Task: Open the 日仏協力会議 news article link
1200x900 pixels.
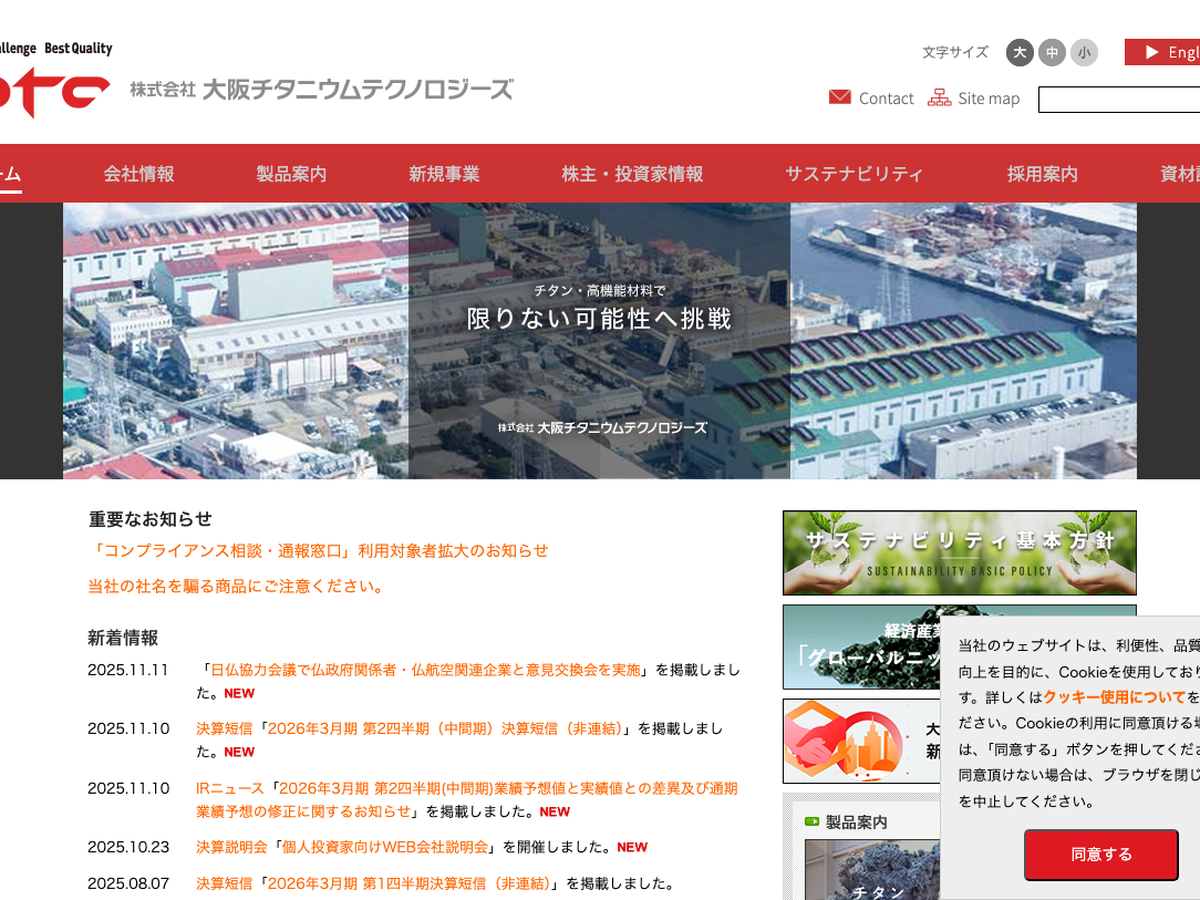Action: pyautogui.click(x=425, y=670)
